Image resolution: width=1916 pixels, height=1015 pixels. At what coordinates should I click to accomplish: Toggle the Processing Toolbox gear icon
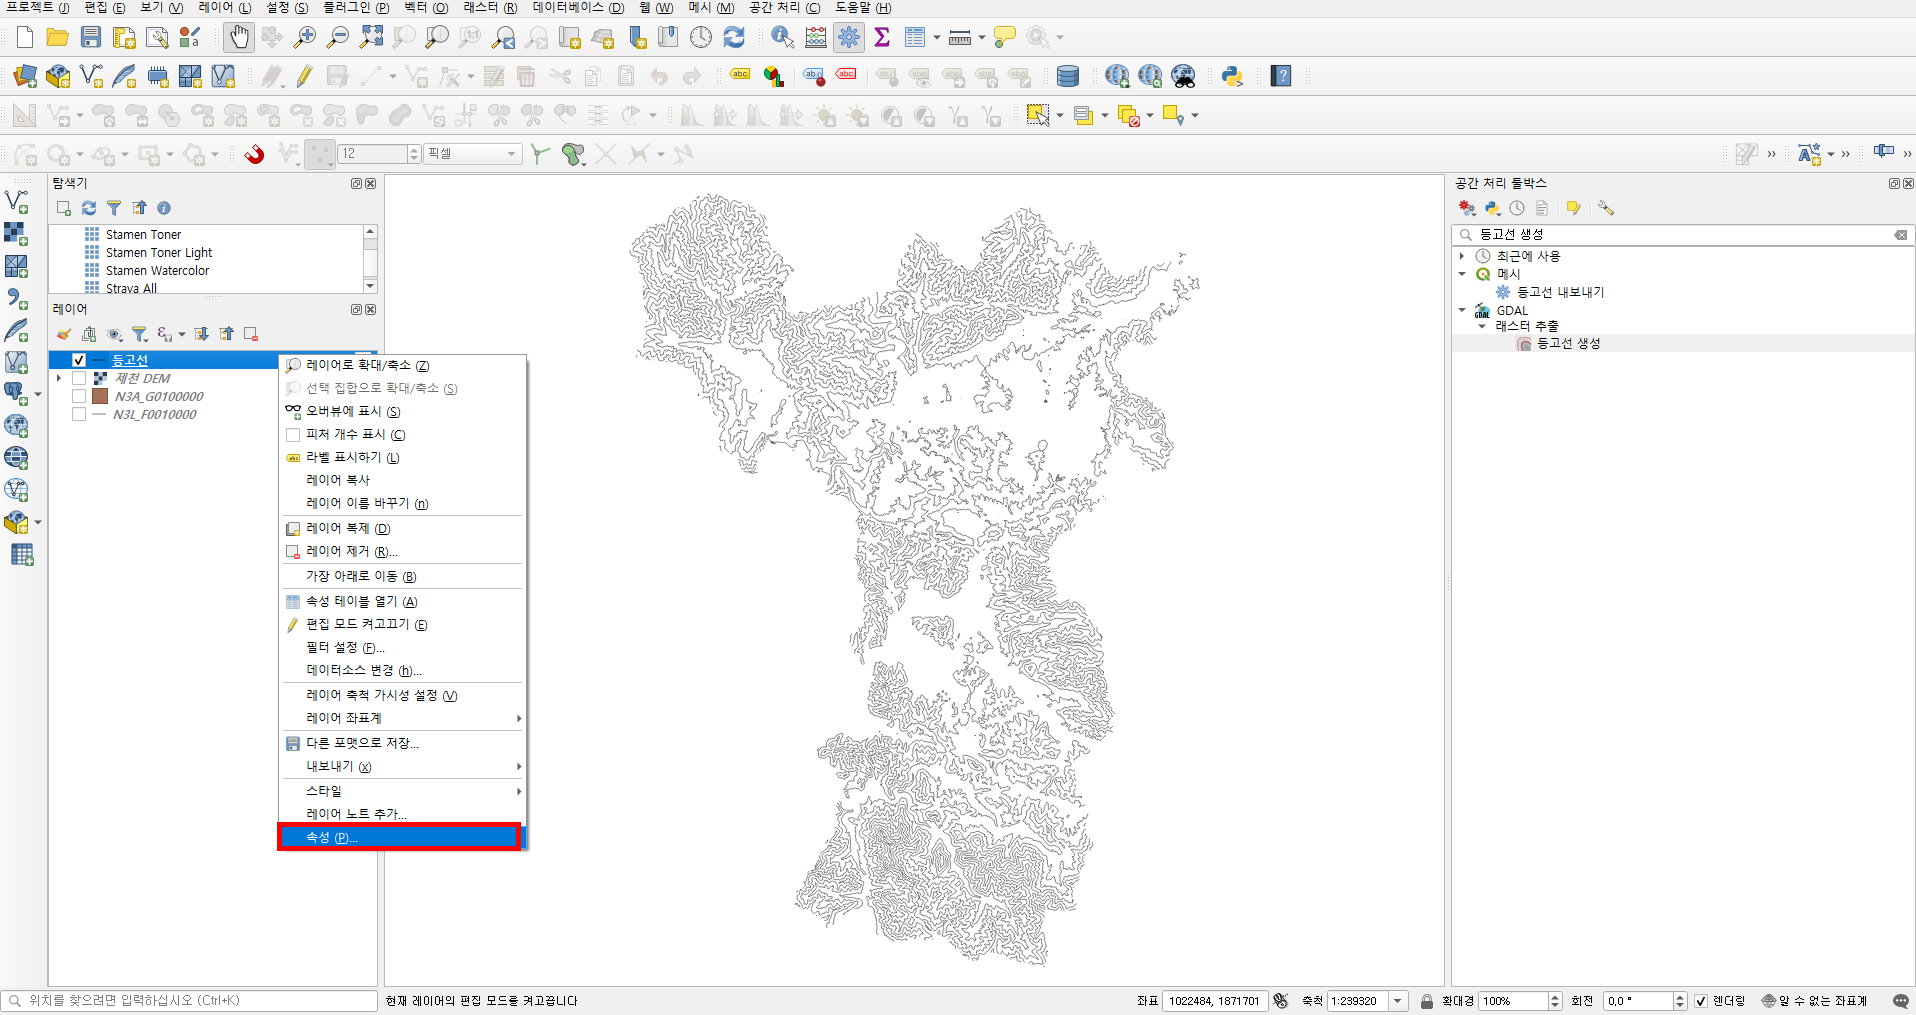[x=849, y=38]
